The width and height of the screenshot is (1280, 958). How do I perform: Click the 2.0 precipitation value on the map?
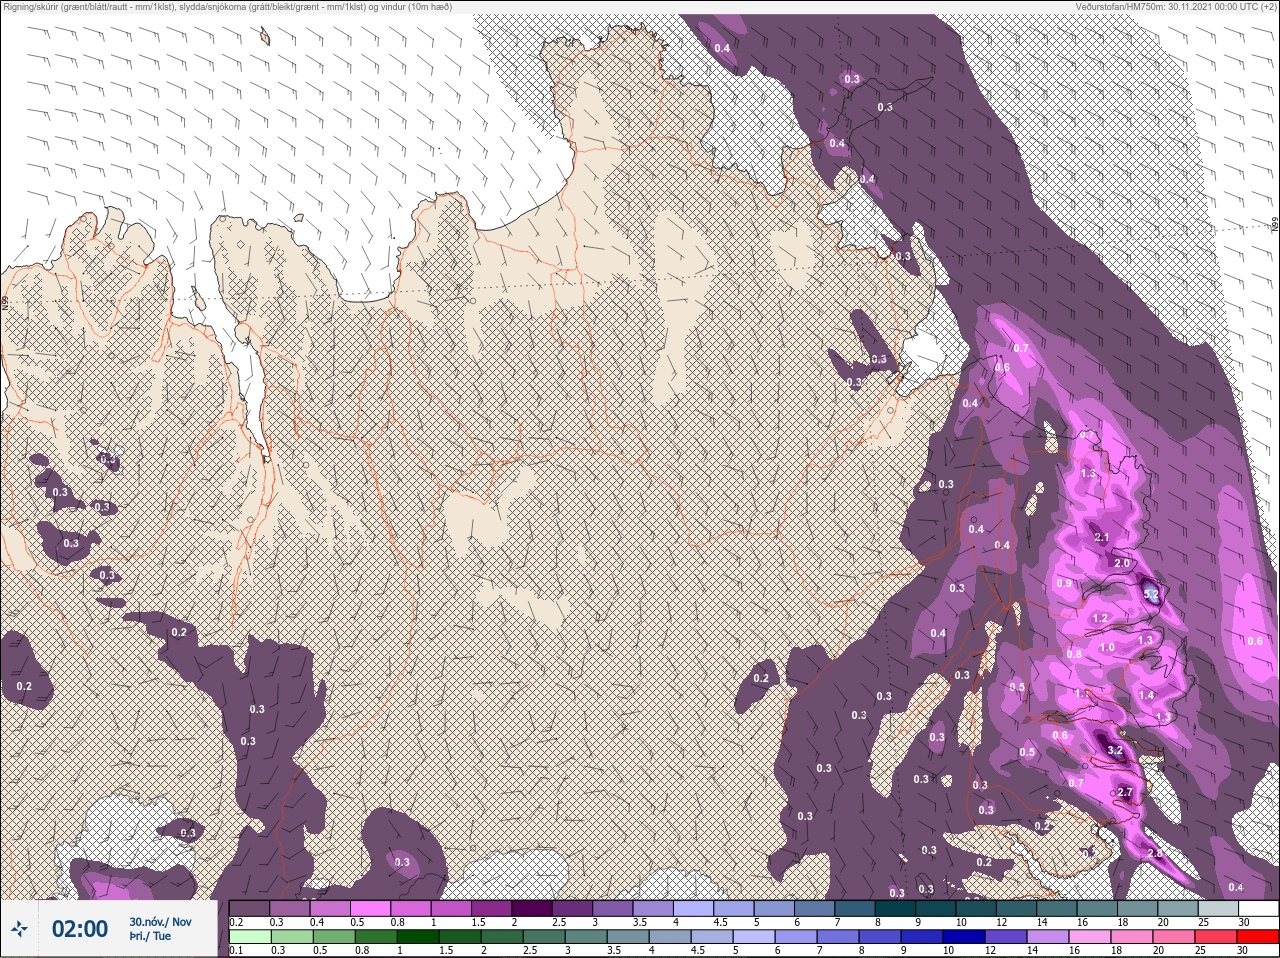point(1122,563)
